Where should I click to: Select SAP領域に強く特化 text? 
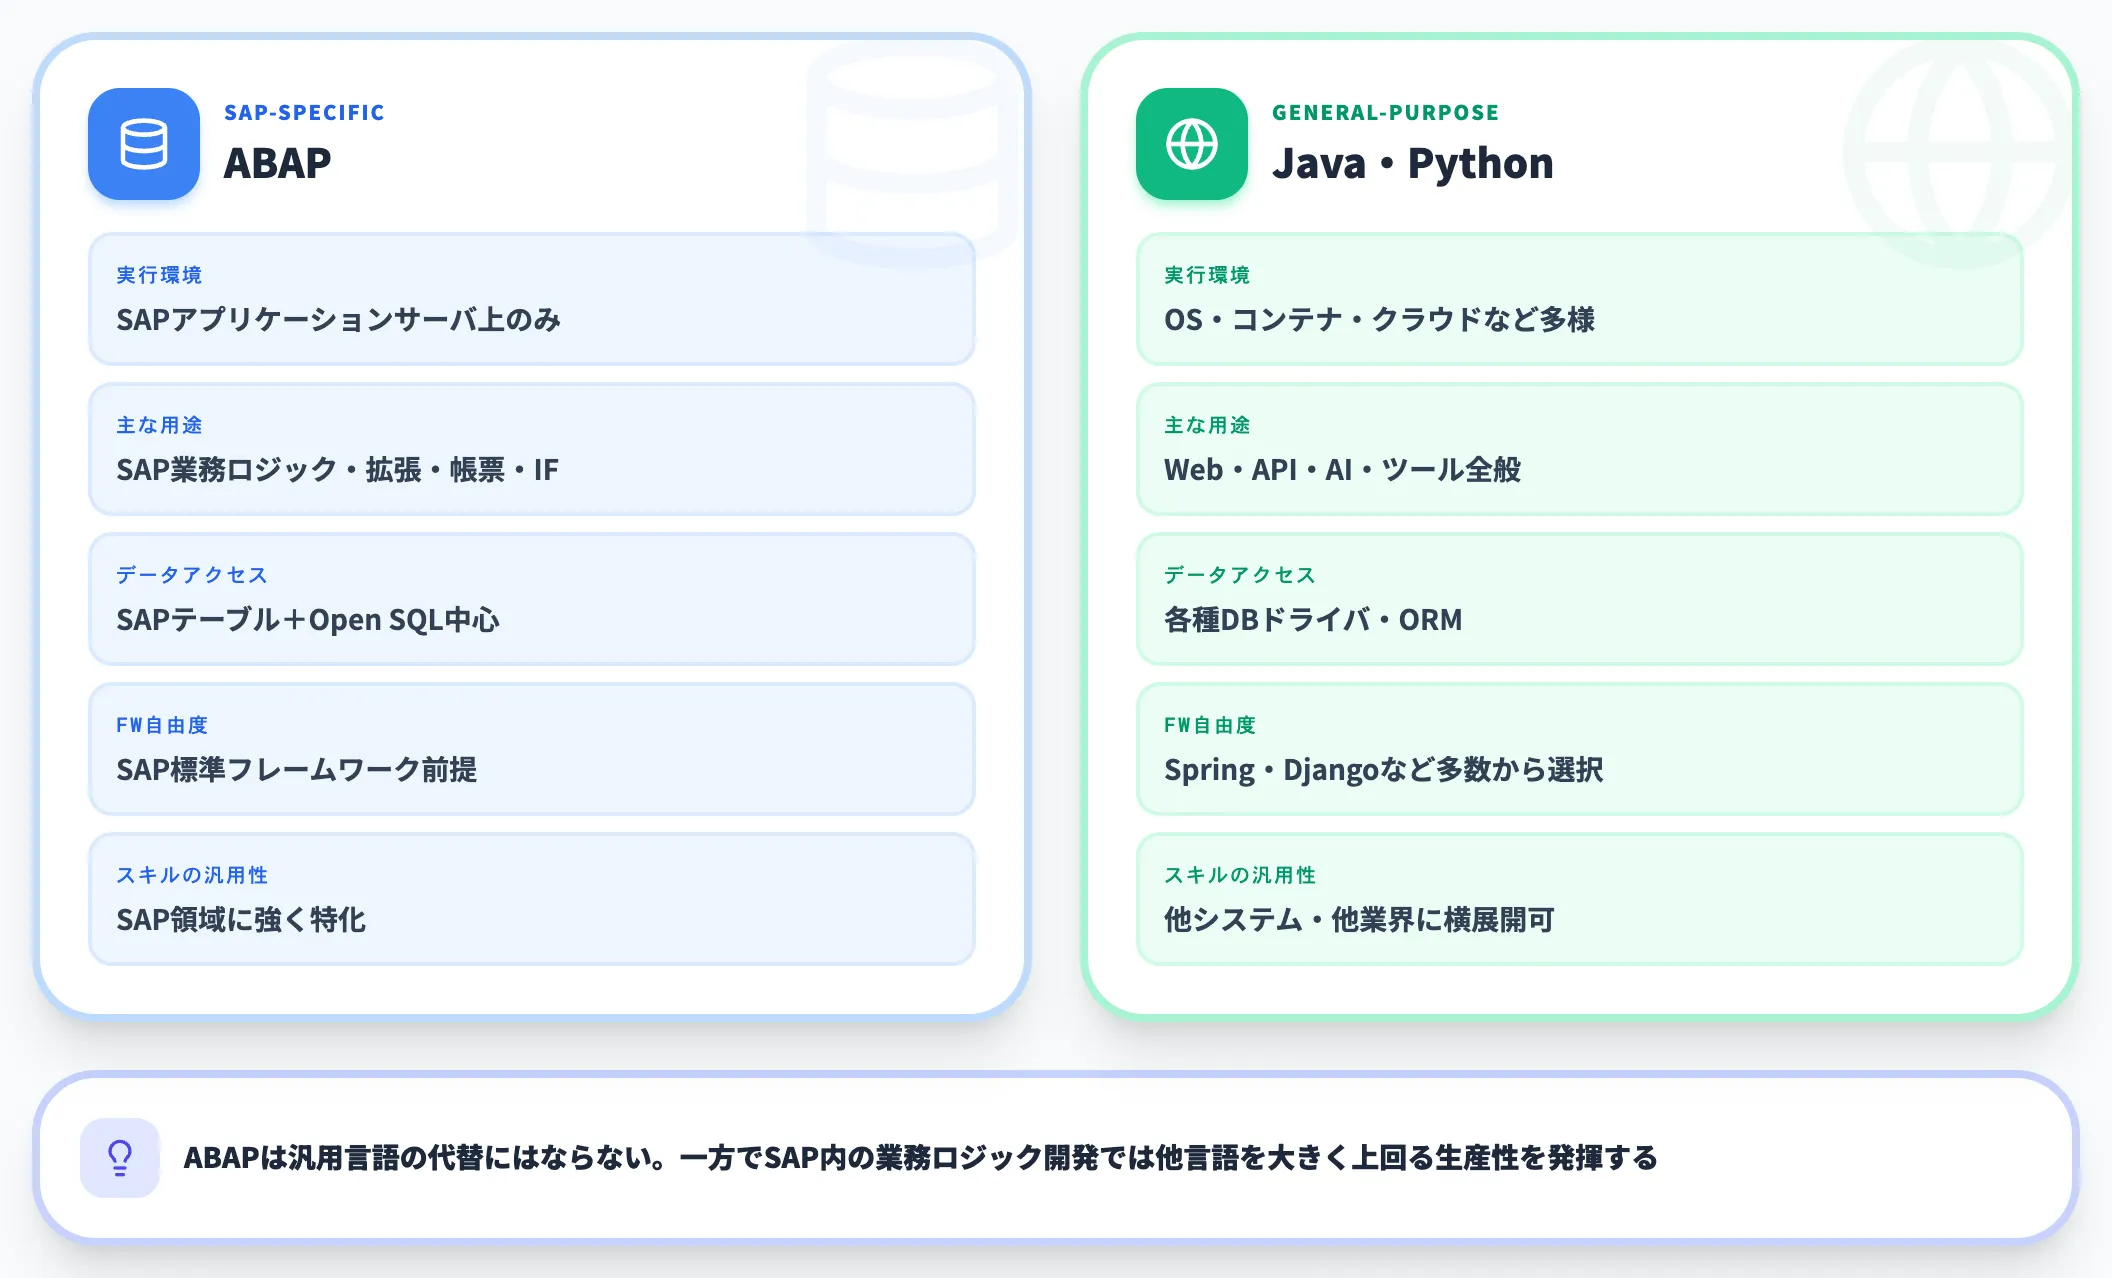coord(241,920)
